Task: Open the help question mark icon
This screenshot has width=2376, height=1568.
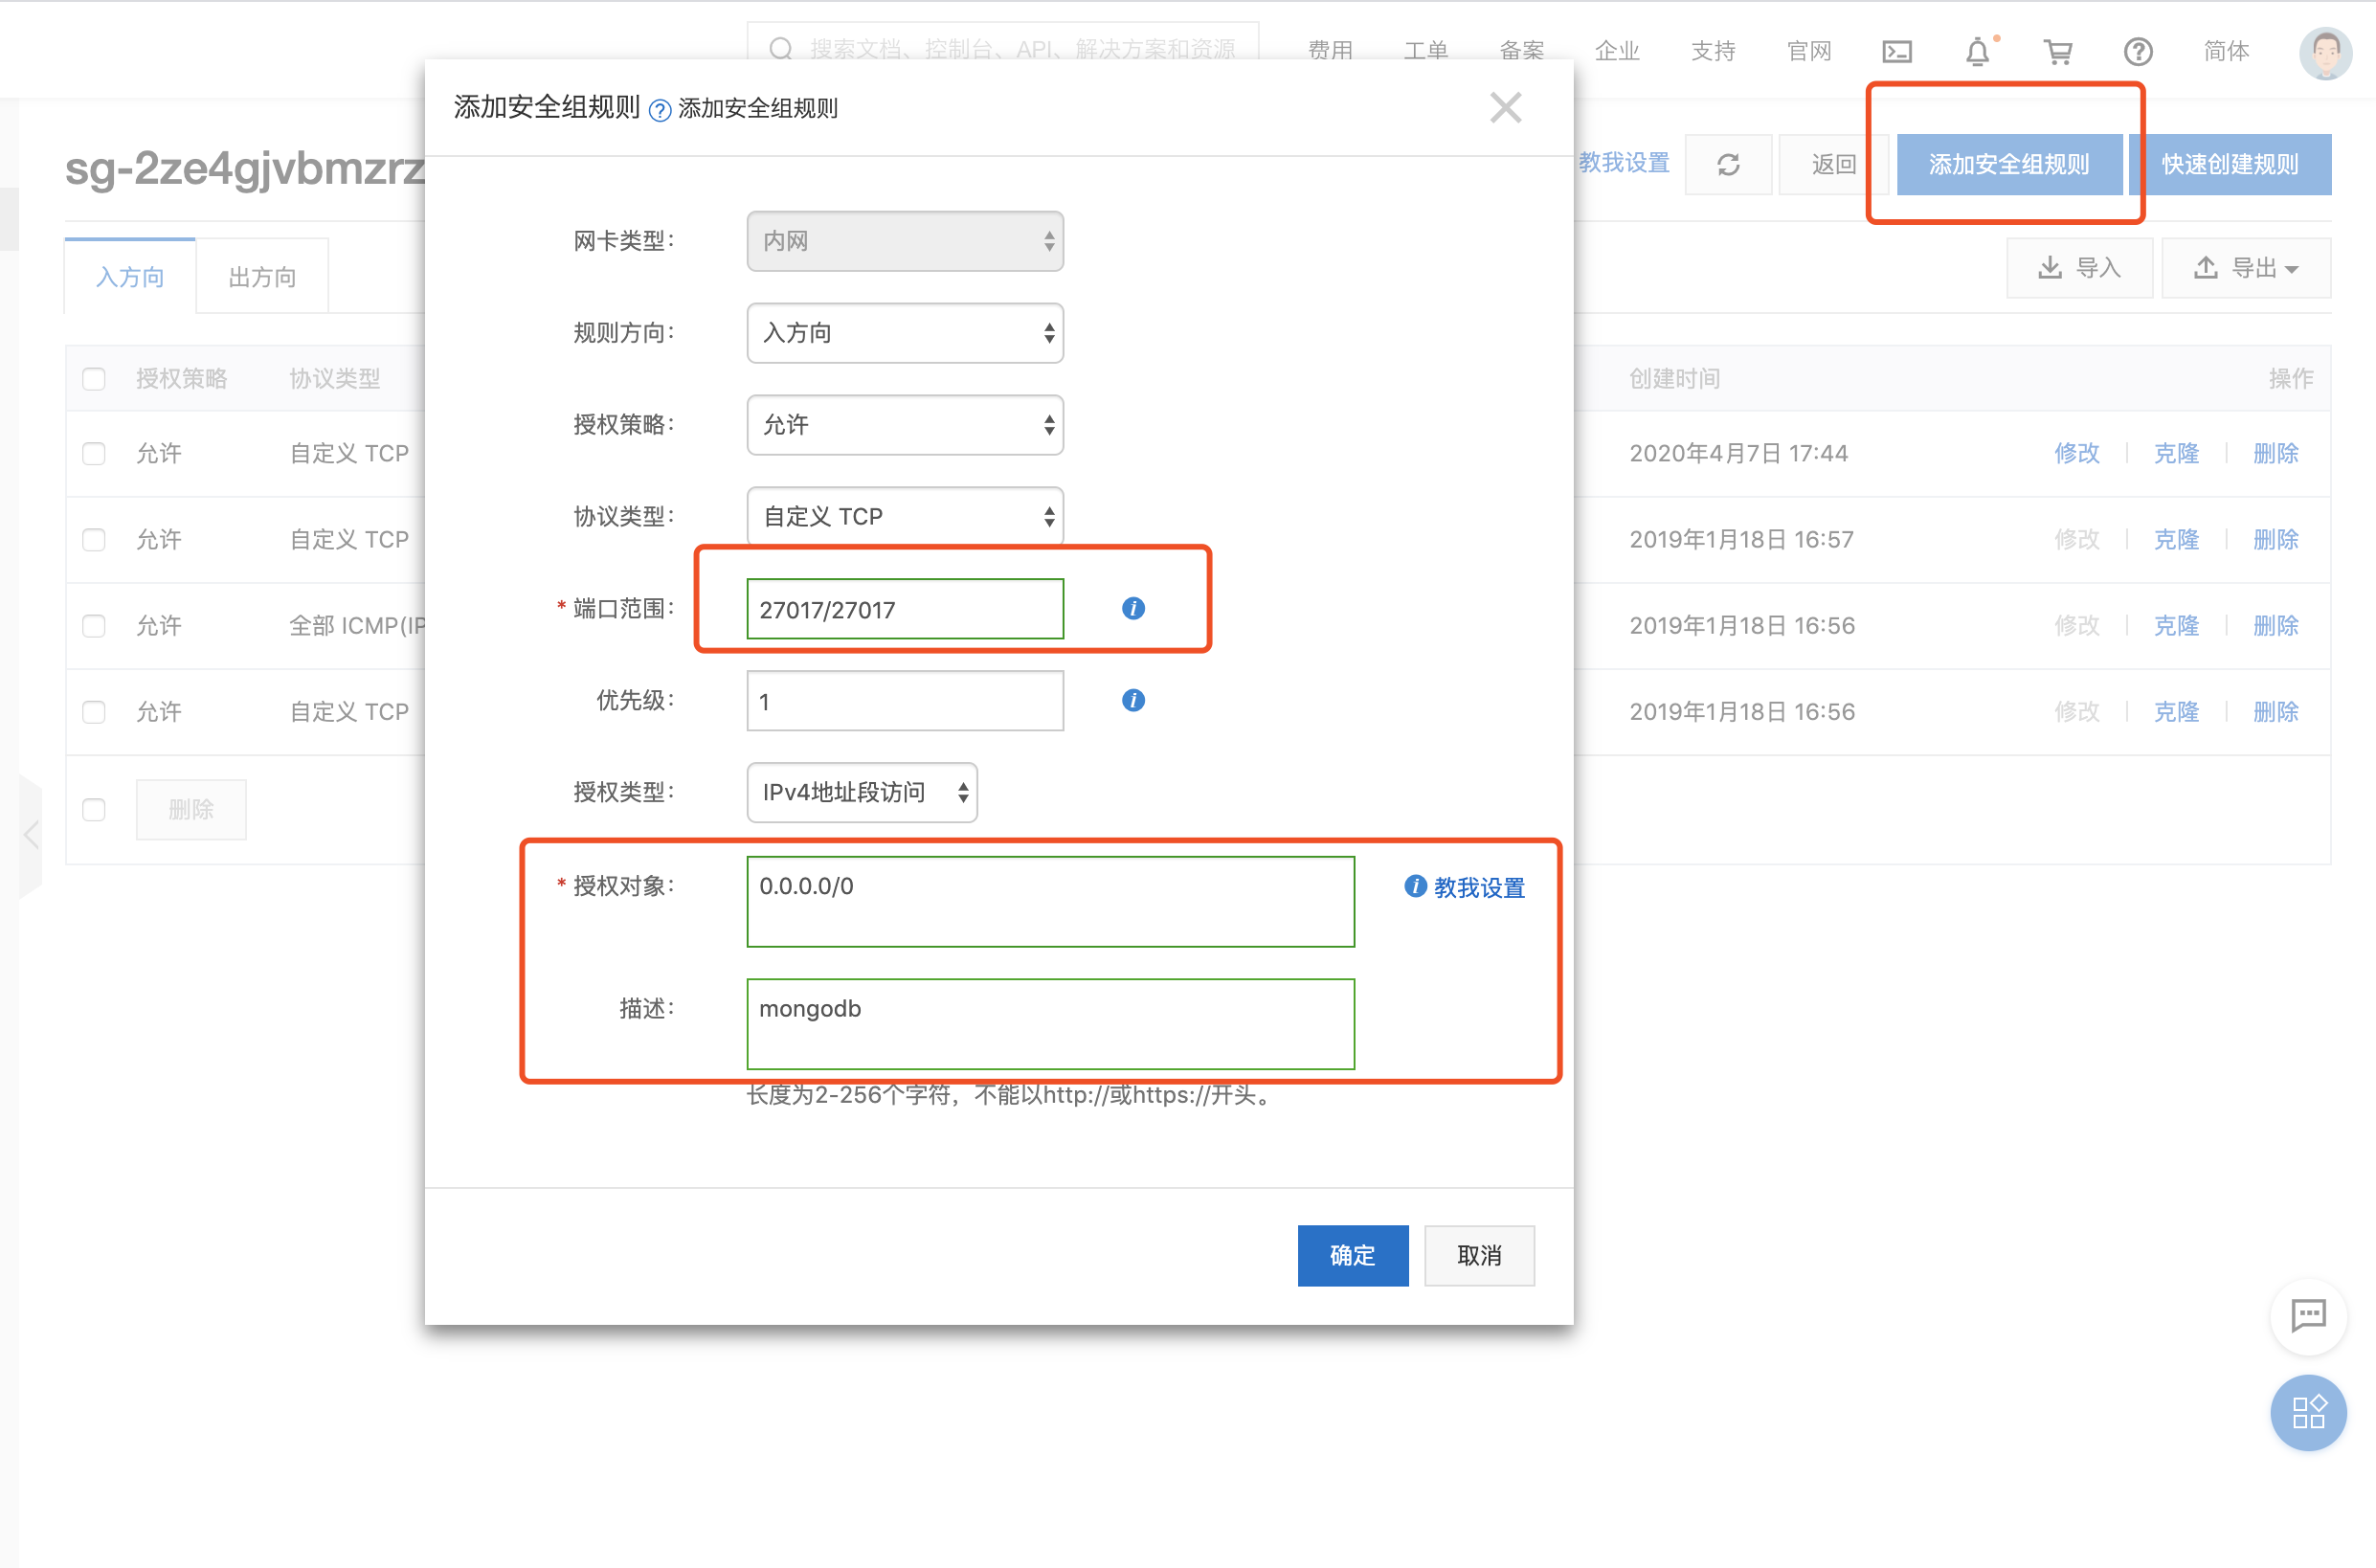Action: click(x=2138, y=51)
